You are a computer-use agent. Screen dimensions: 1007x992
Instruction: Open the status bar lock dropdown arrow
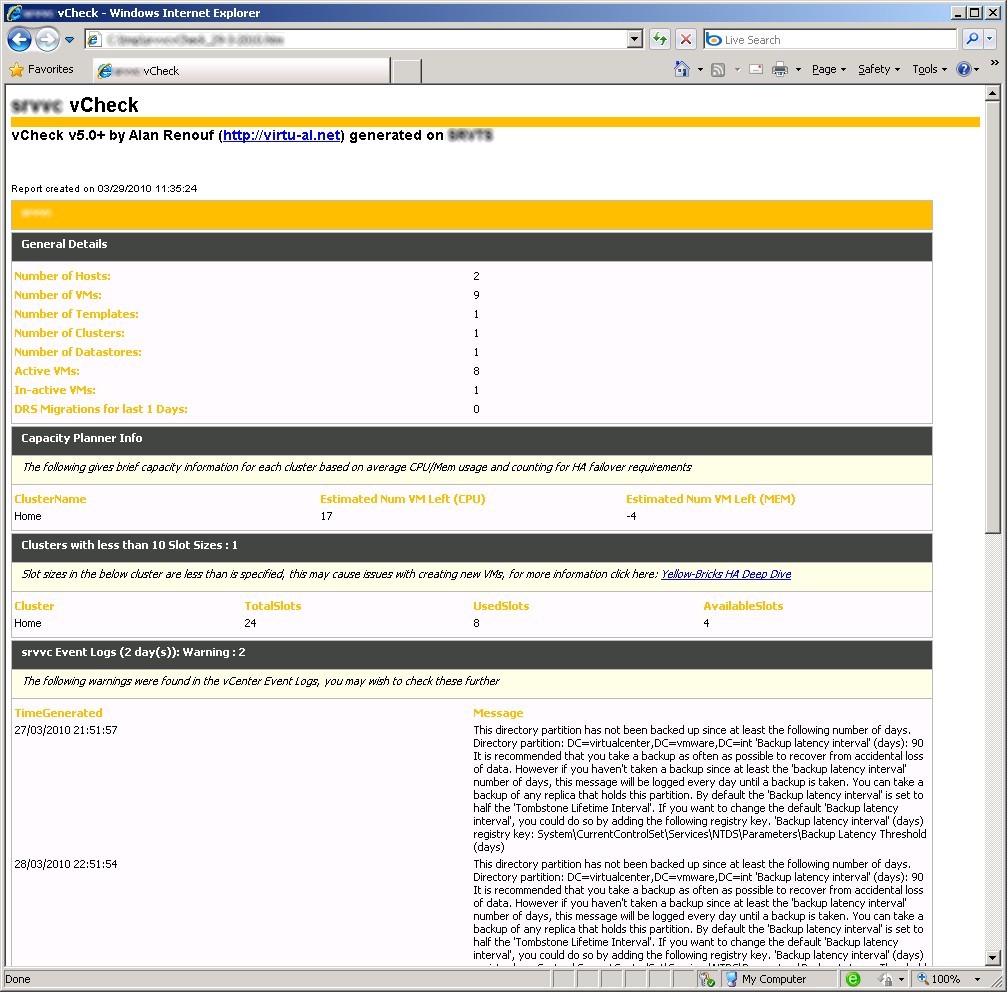click(x=902, y=979)
